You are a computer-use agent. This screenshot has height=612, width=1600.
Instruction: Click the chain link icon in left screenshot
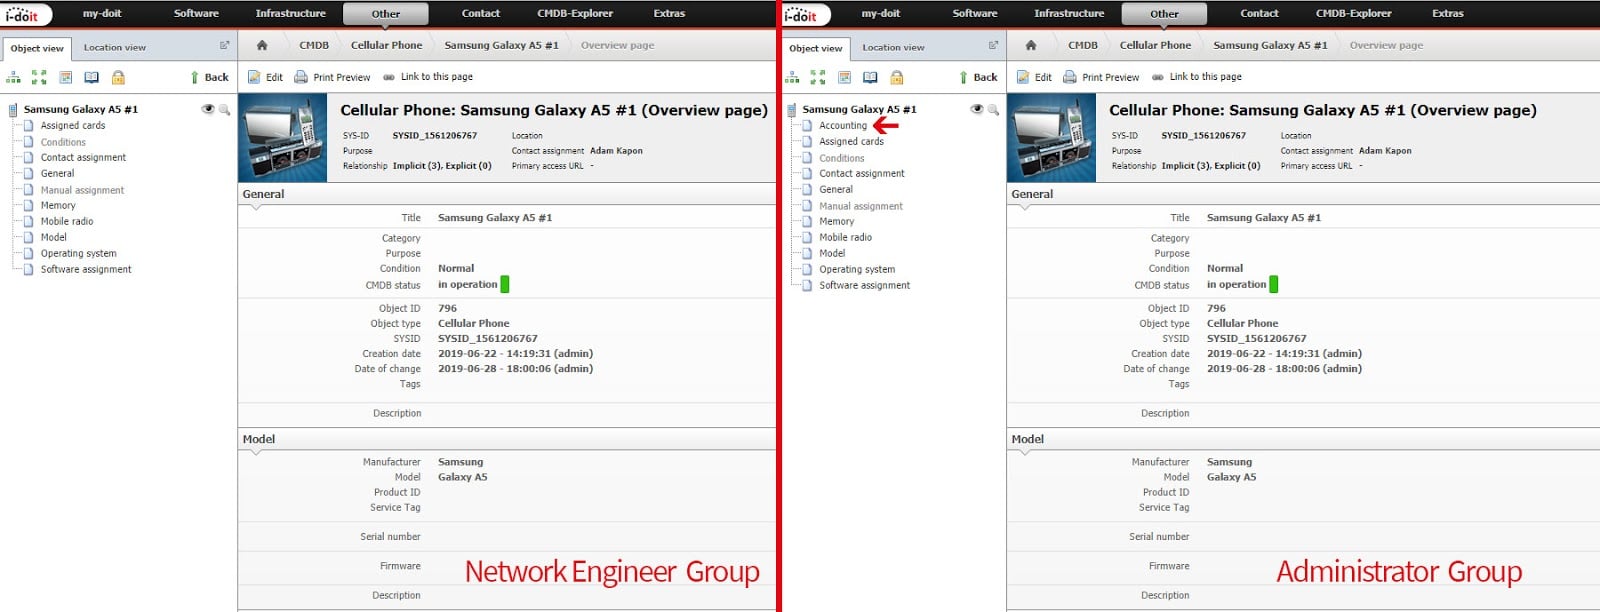coord(389,77)
